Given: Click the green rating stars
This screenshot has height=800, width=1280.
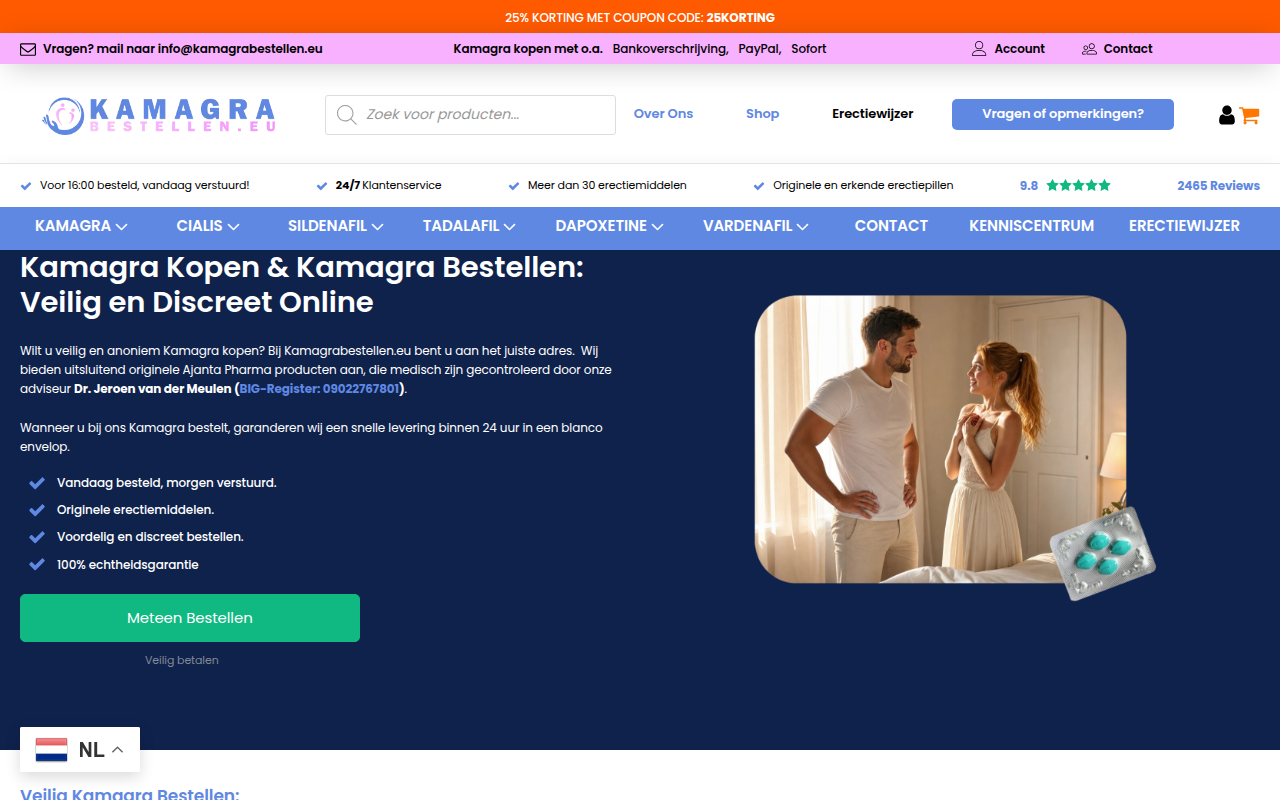Looking at the screenshot, I should pos(1078,186).
